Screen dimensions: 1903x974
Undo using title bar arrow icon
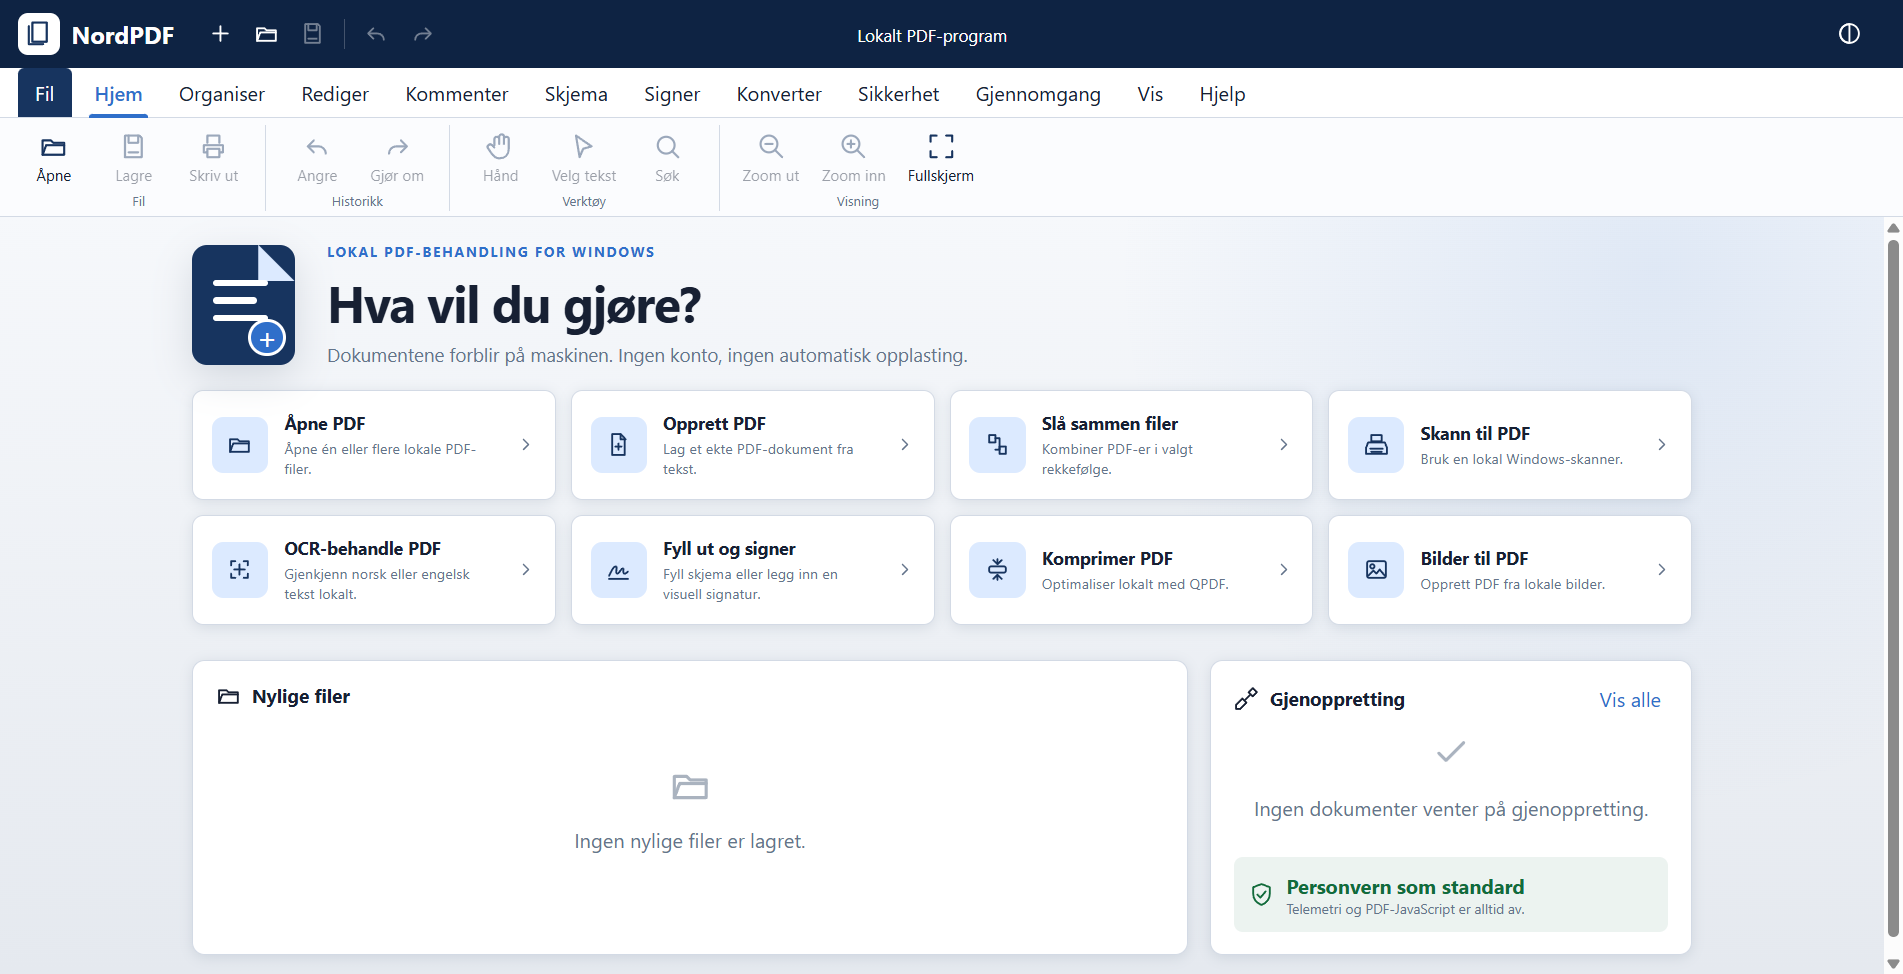[x=376, y=34]
